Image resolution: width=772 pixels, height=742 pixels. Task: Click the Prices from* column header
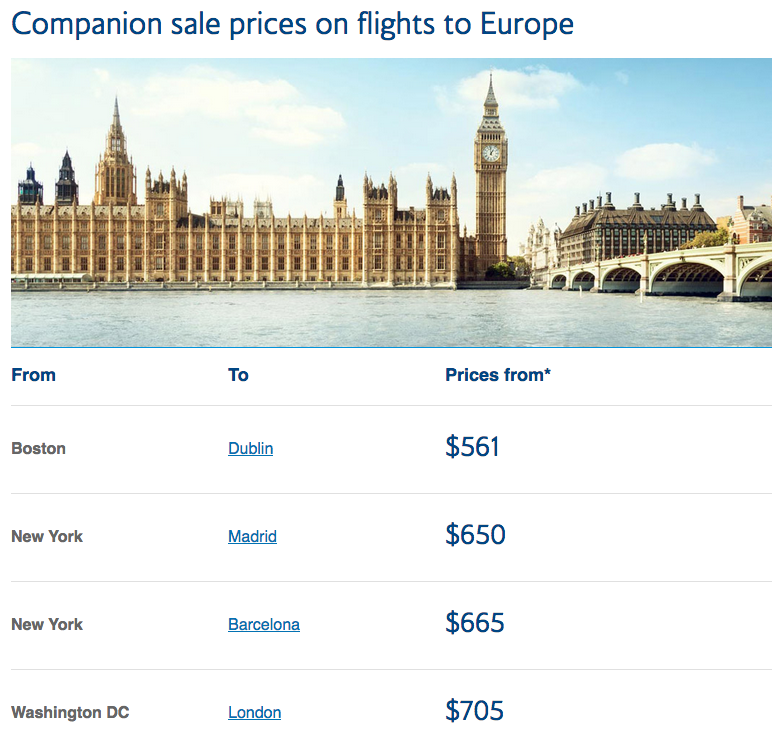[498, 375]
